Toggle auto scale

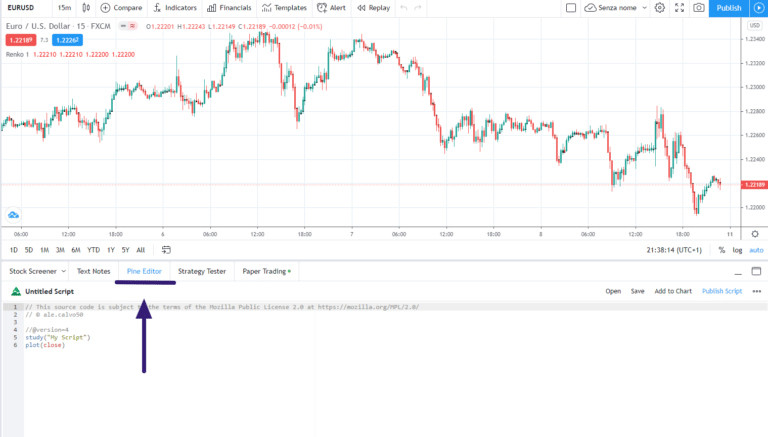pyautogui.click(x=756, y=250)
